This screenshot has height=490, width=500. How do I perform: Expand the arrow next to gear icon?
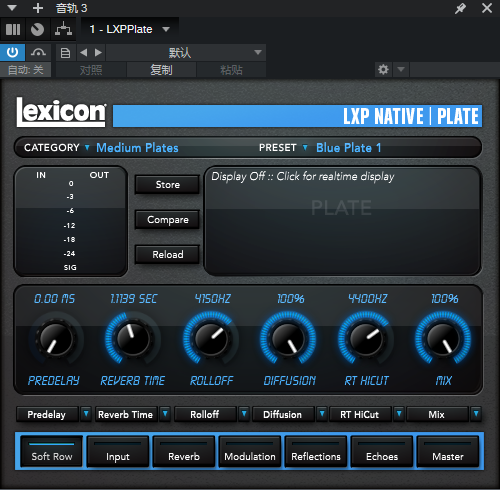point(401,69)
